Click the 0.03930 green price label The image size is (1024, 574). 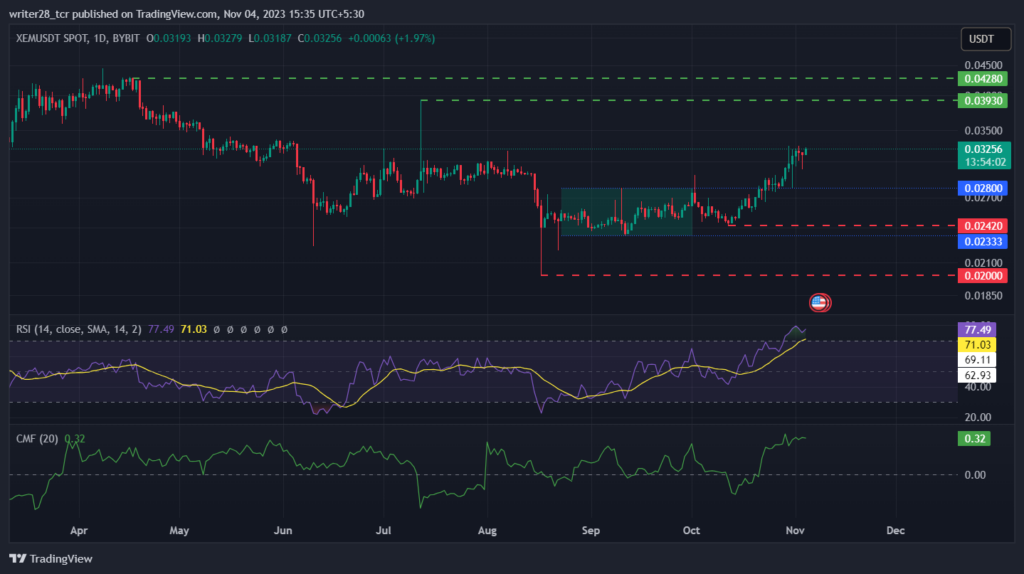click(x=983, y=101)
